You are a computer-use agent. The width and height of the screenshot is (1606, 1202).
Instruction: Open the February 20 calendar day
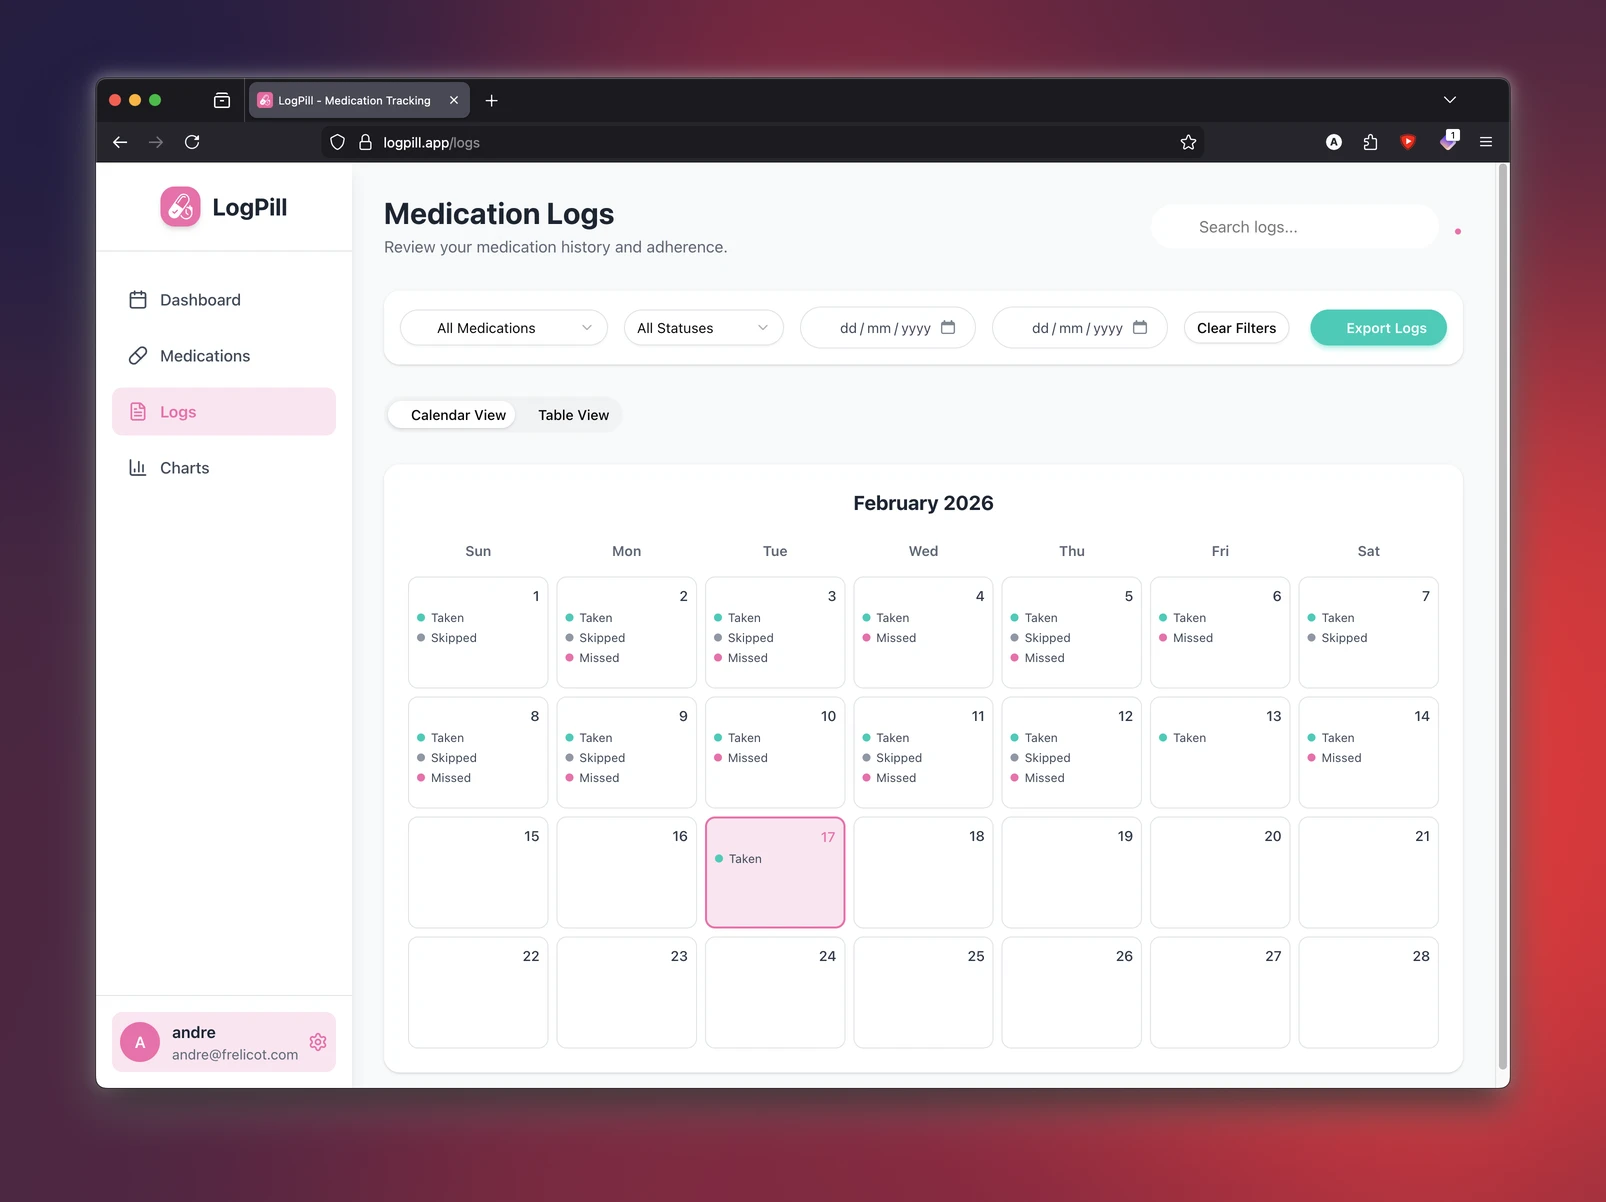1220,872
